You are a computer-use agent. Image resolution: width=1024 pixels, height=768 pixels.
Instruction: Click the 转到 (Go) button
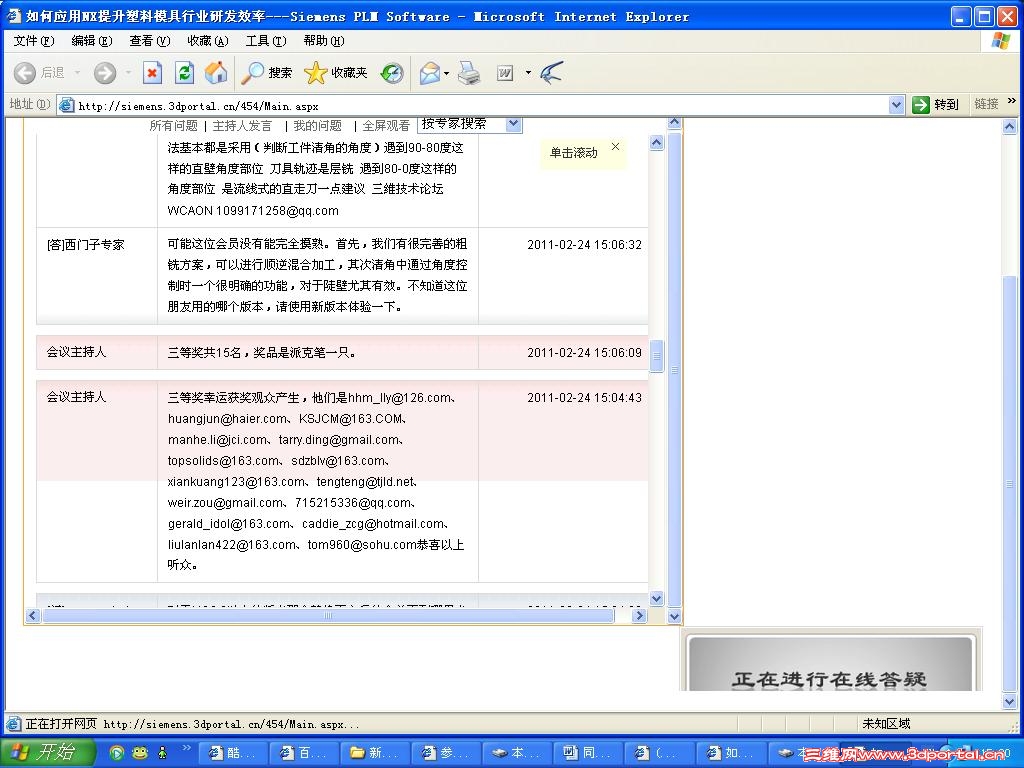pyautogui.click(x=935, y=104)
